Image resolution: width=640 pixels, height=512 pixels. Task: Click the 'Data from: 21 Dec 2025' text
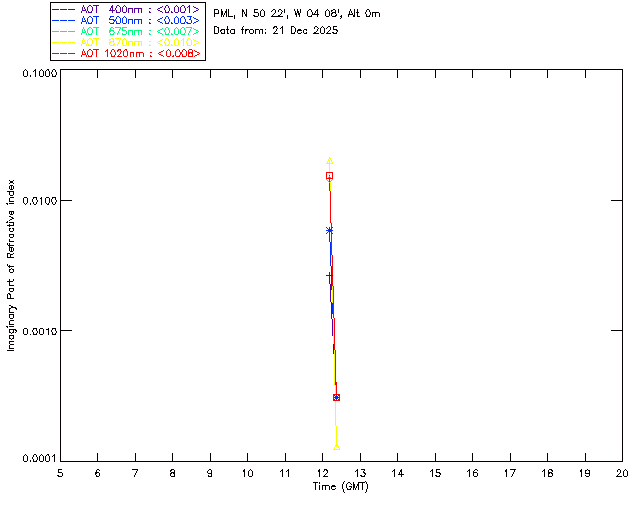(276, 31)
